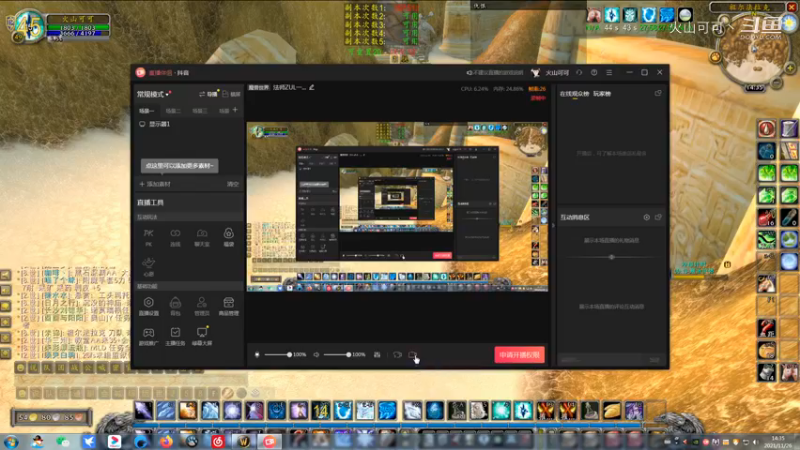
Task: Adjust the microphone volume slider
Action: point(278,355)
